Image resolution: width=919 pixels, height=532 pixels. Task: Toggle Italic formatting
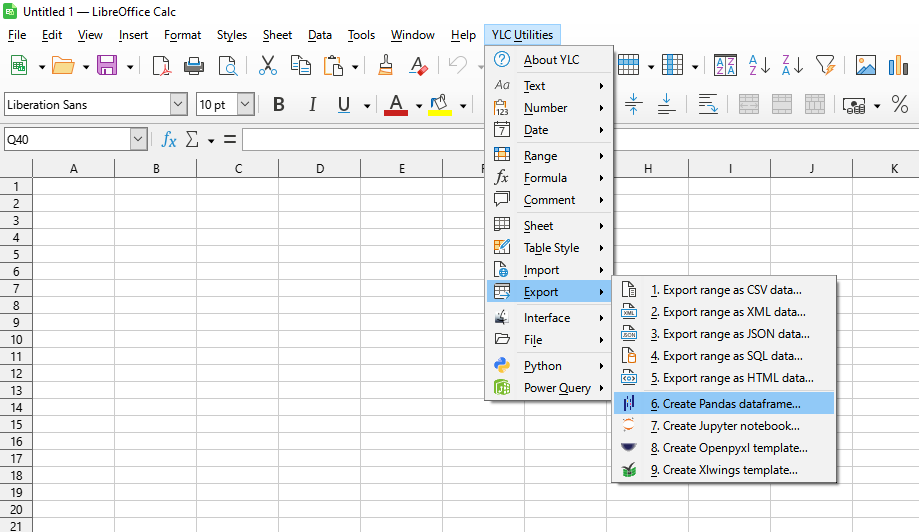click(x=312, y=105)
